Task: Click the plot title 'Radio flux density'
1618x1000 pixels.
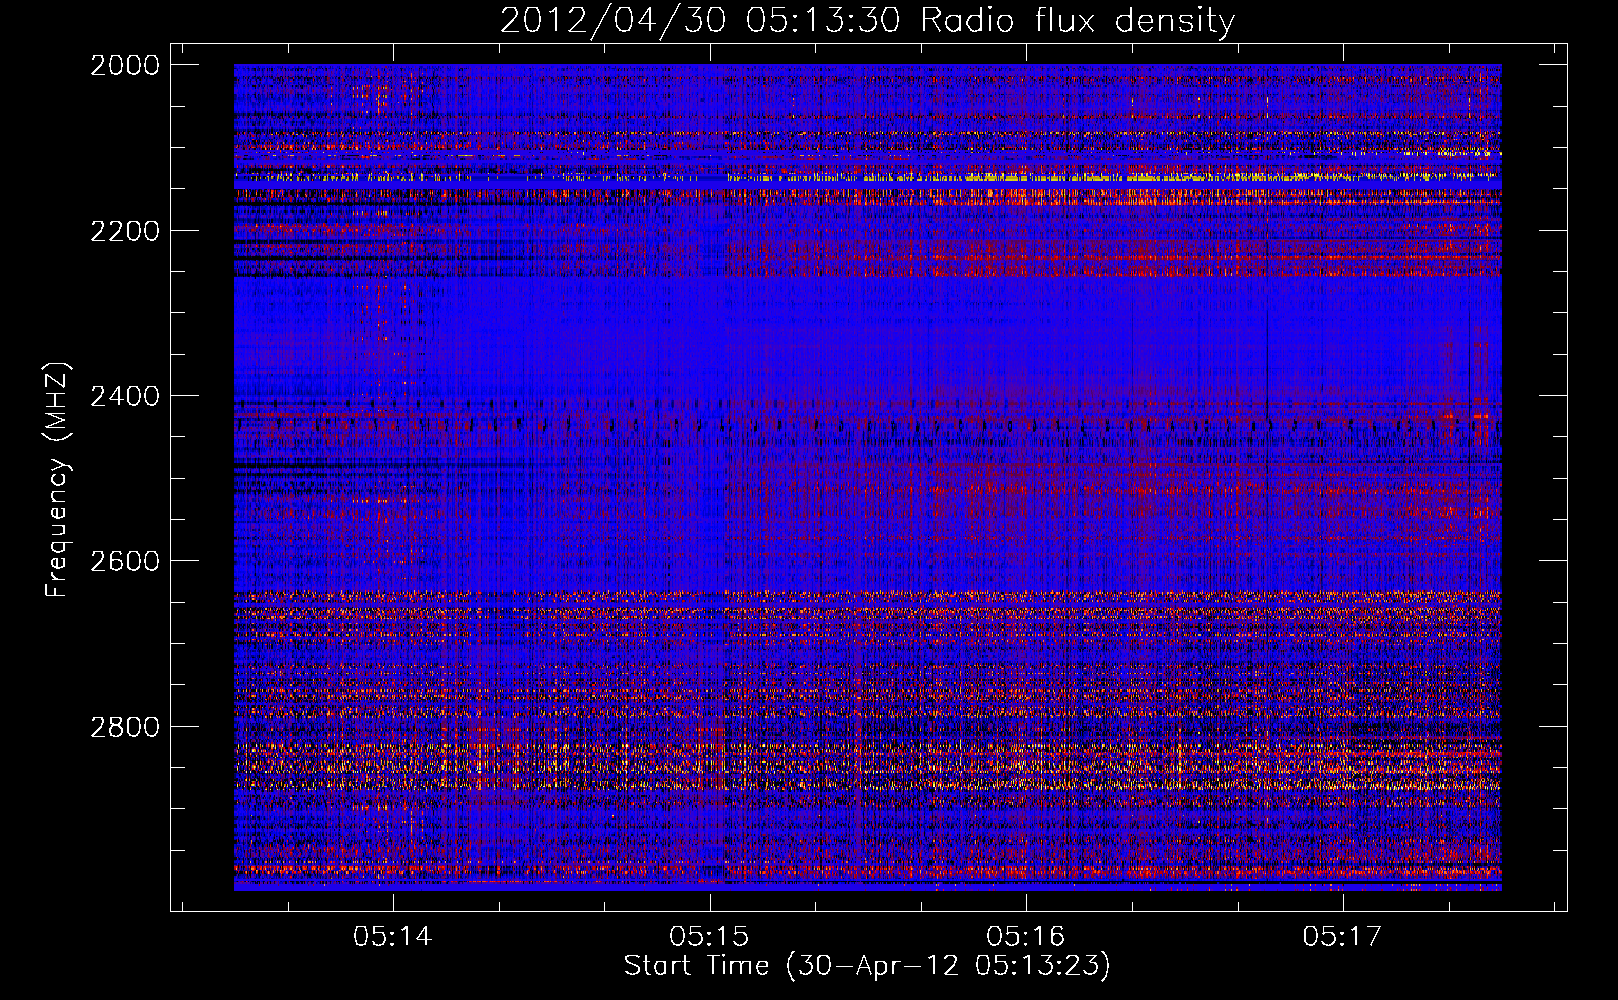Action: pos(1077,21)
